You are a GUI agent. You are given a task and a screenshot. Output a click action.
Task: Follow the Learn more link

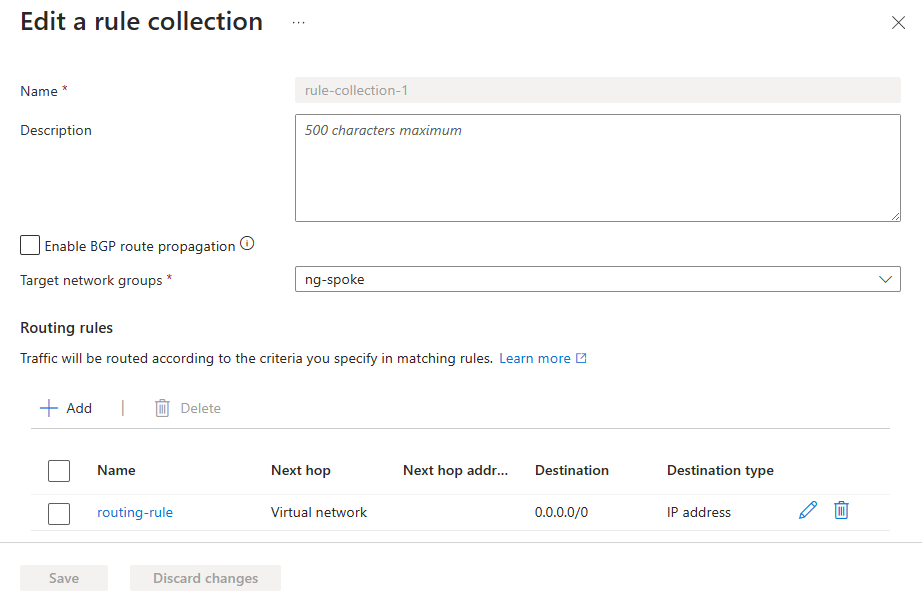(x=533, y=358)
